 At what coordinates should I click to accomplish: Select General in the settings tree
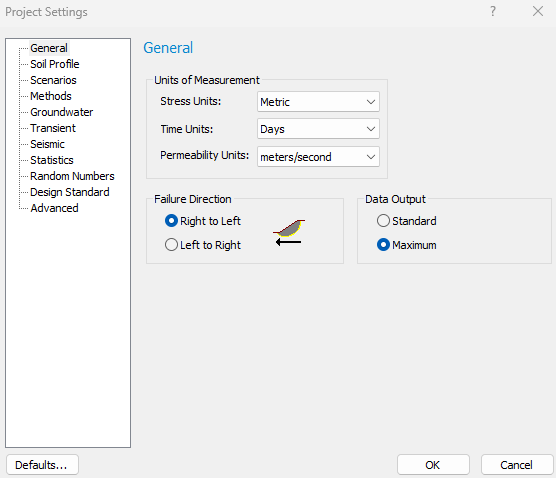click(x=49, y=48)
